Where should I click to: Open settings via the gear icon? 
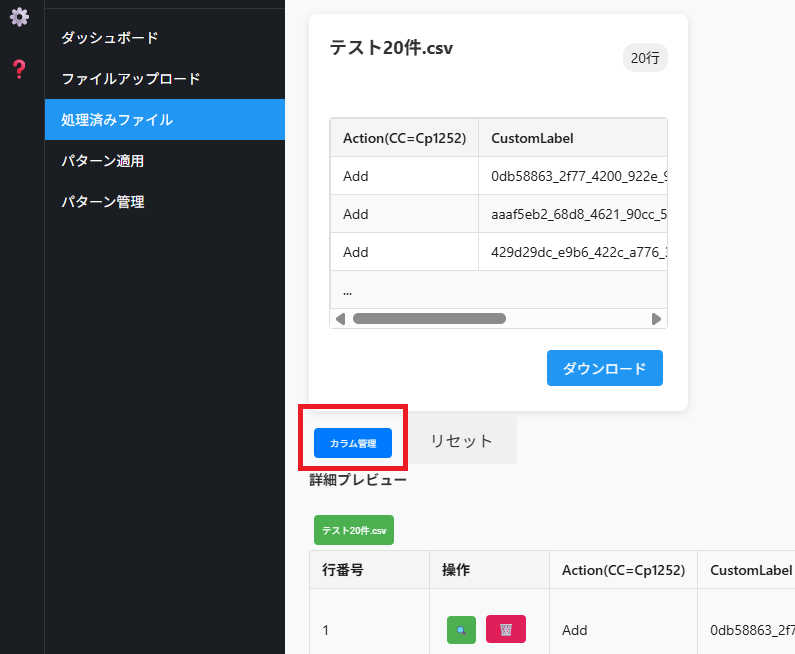tap(19, 17)
